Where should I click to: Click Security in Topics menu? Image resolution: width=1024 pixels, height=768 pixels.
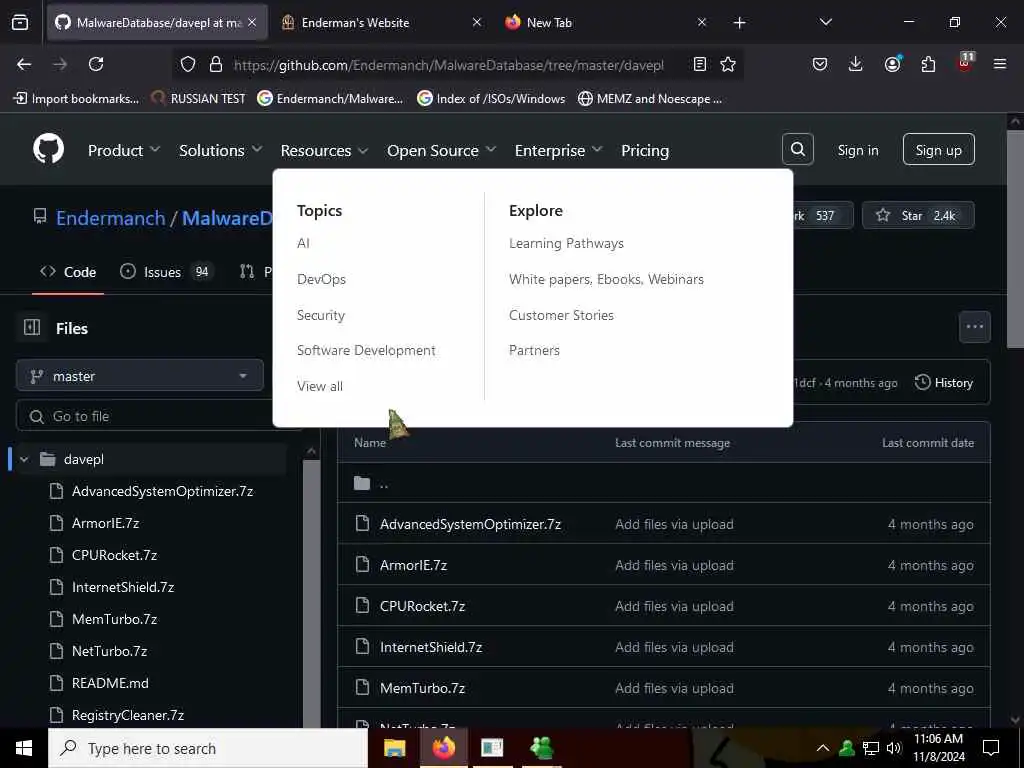tap(321, 315)
